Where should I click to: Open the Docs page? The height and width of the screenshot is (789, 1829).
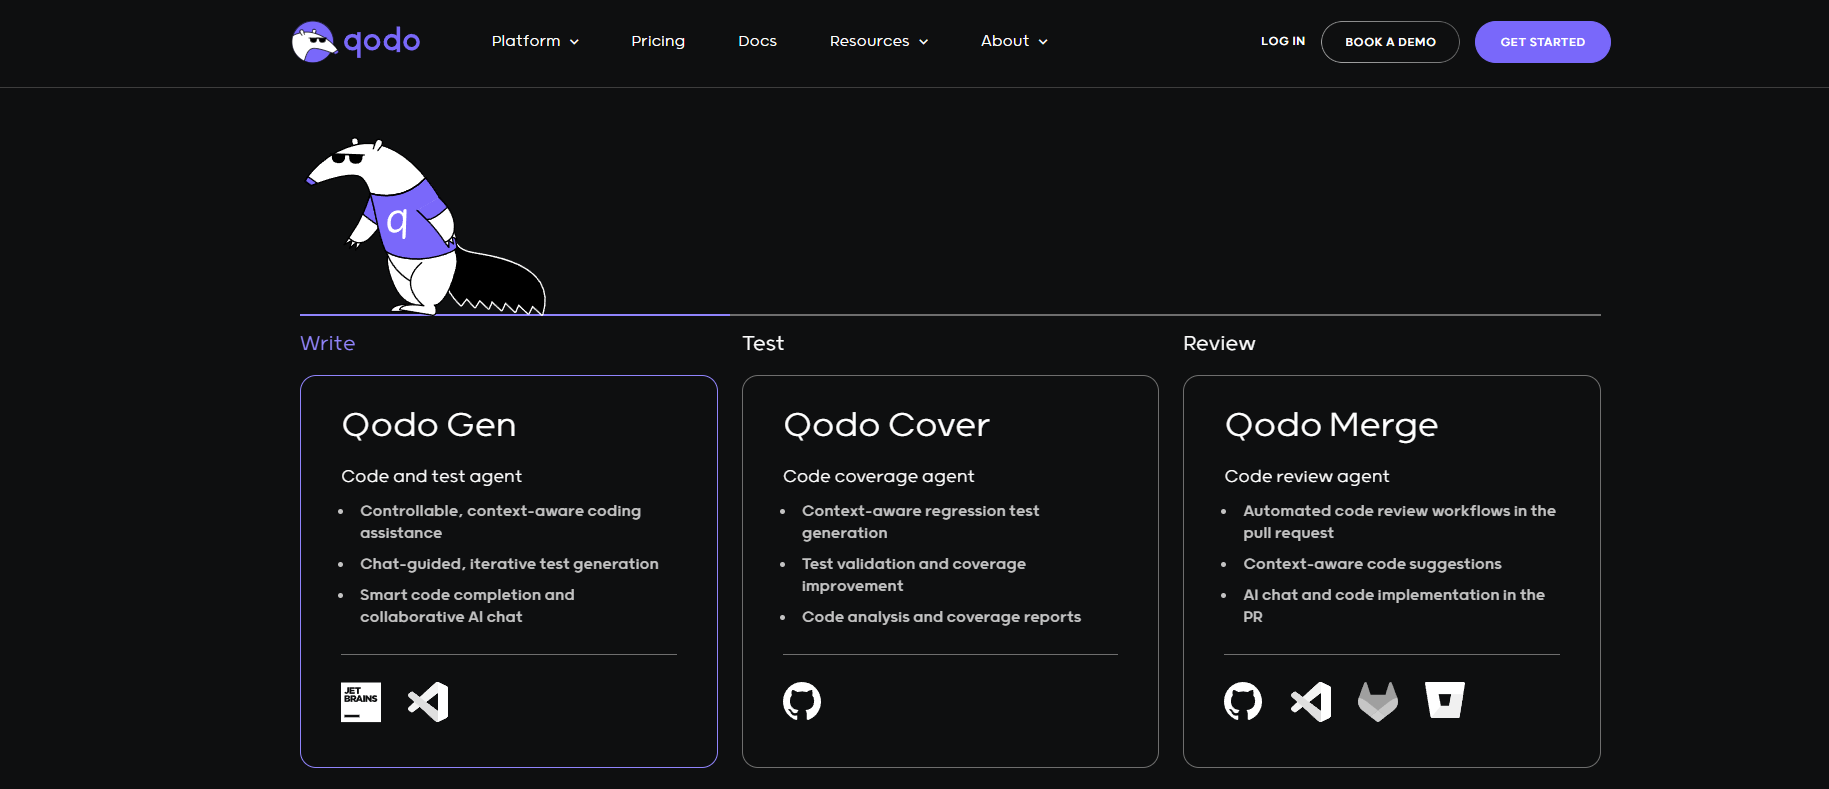point(757,41)
